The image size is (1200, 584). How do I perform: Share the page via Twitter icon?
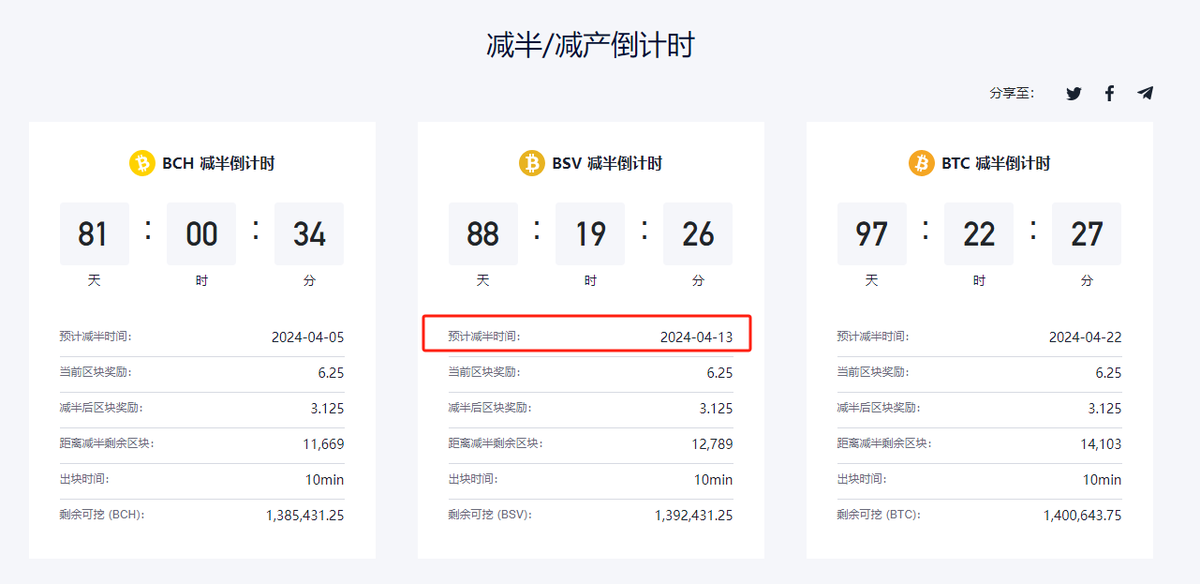(1074, 93)
